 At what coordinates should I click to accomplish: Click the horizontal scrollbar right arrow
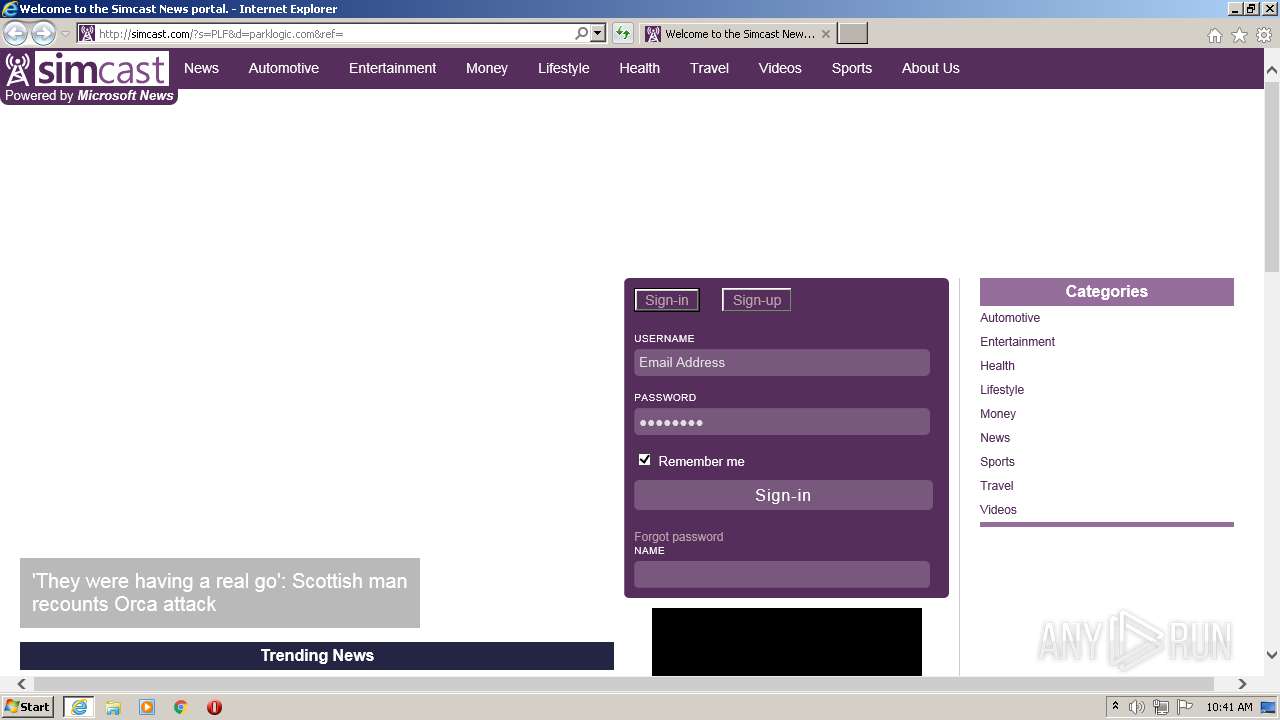click(1242, 684)
